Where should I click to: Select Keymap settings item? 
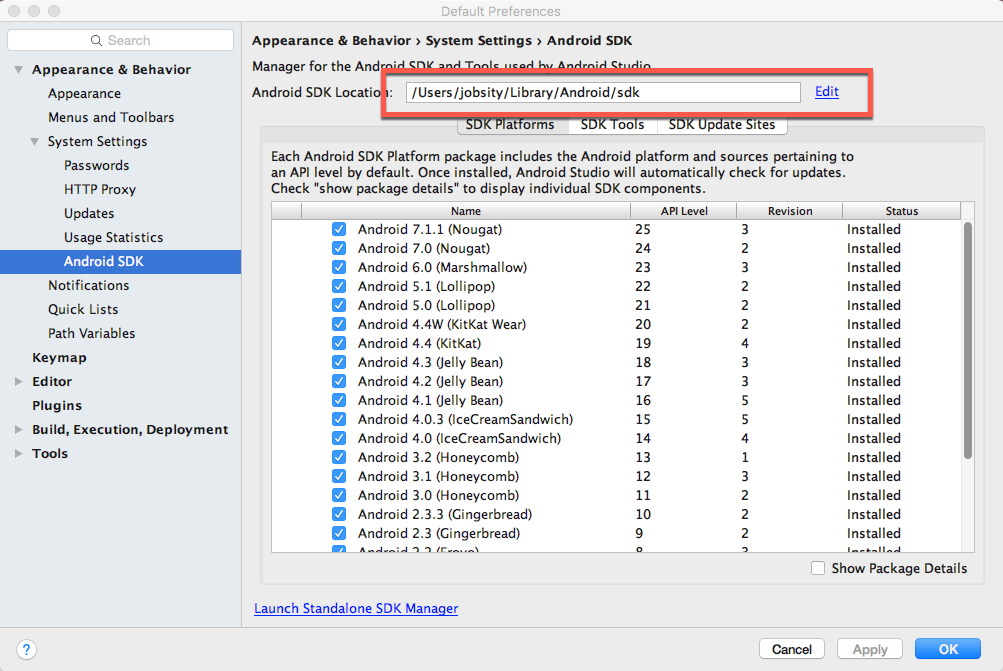pyautogui.click(x=59, y=358)
